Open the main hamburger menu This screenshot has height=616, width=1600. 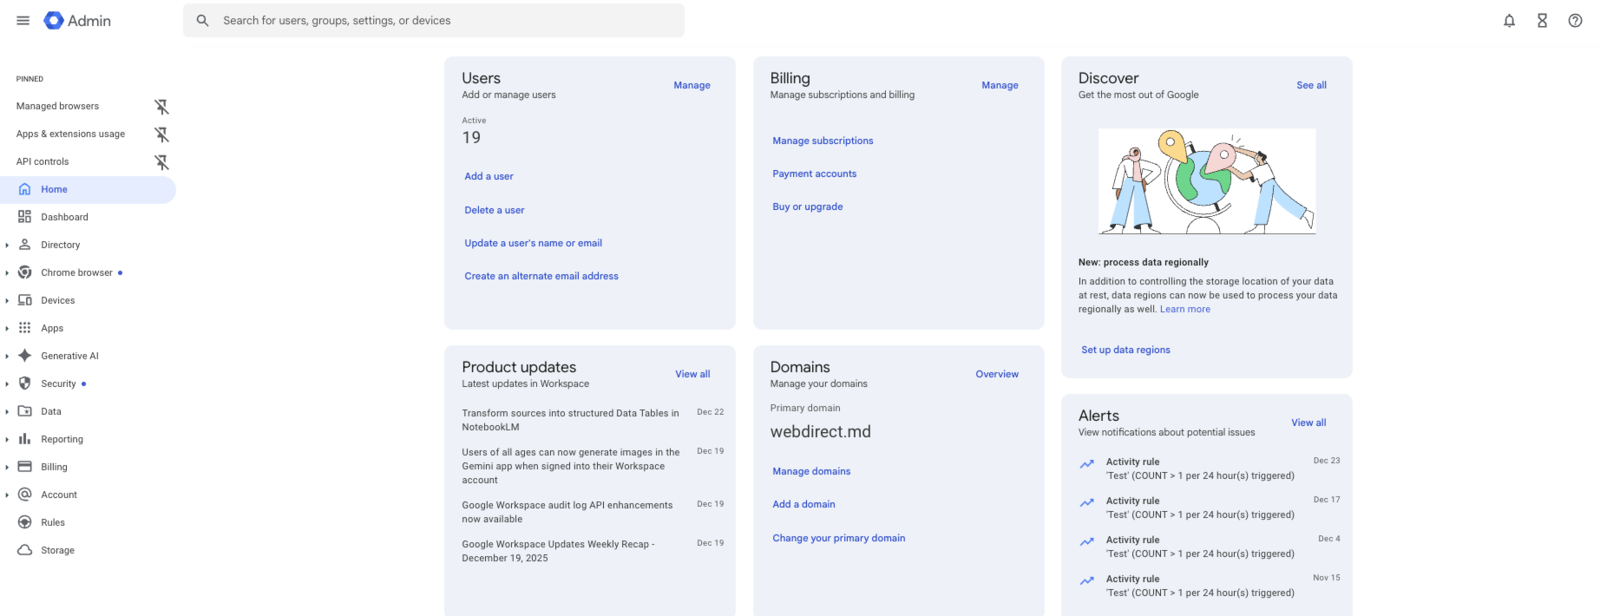point(23,20)
